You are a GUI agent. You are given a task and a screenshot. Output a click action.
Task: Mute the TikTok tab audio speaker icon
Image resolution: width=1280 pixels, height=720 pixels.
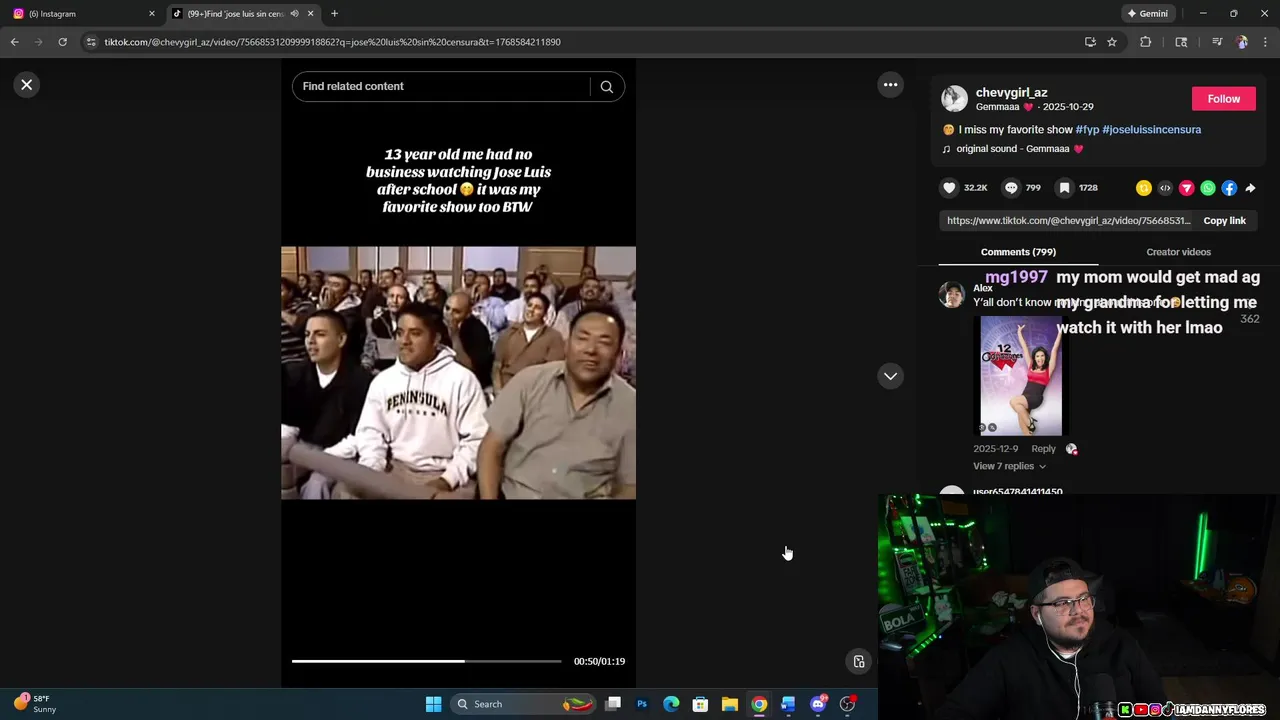[x=294, y=14]
